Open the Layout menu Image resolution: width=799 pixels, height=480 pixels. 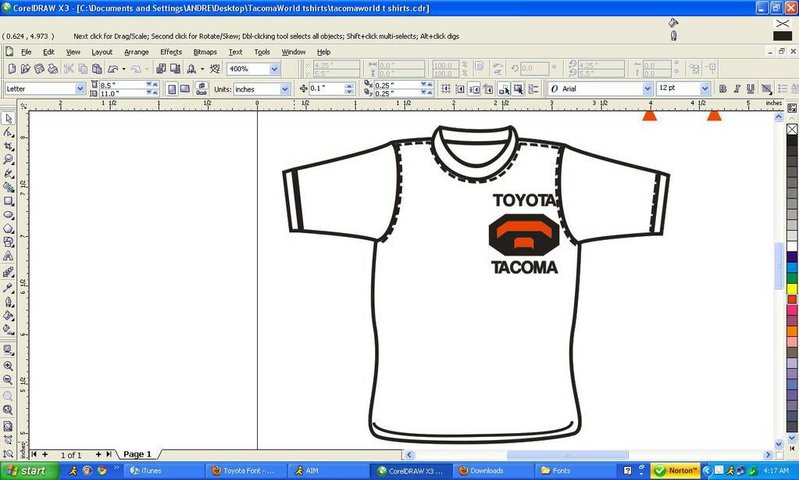[102, 52]
